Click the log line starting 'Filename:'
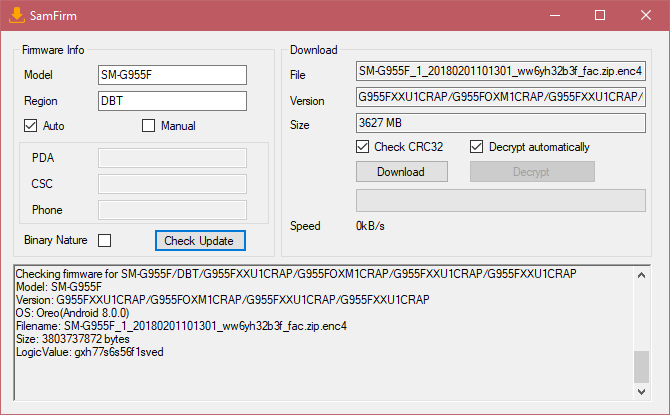The height and width of the screenshot is (415, 670). (181, 326)
